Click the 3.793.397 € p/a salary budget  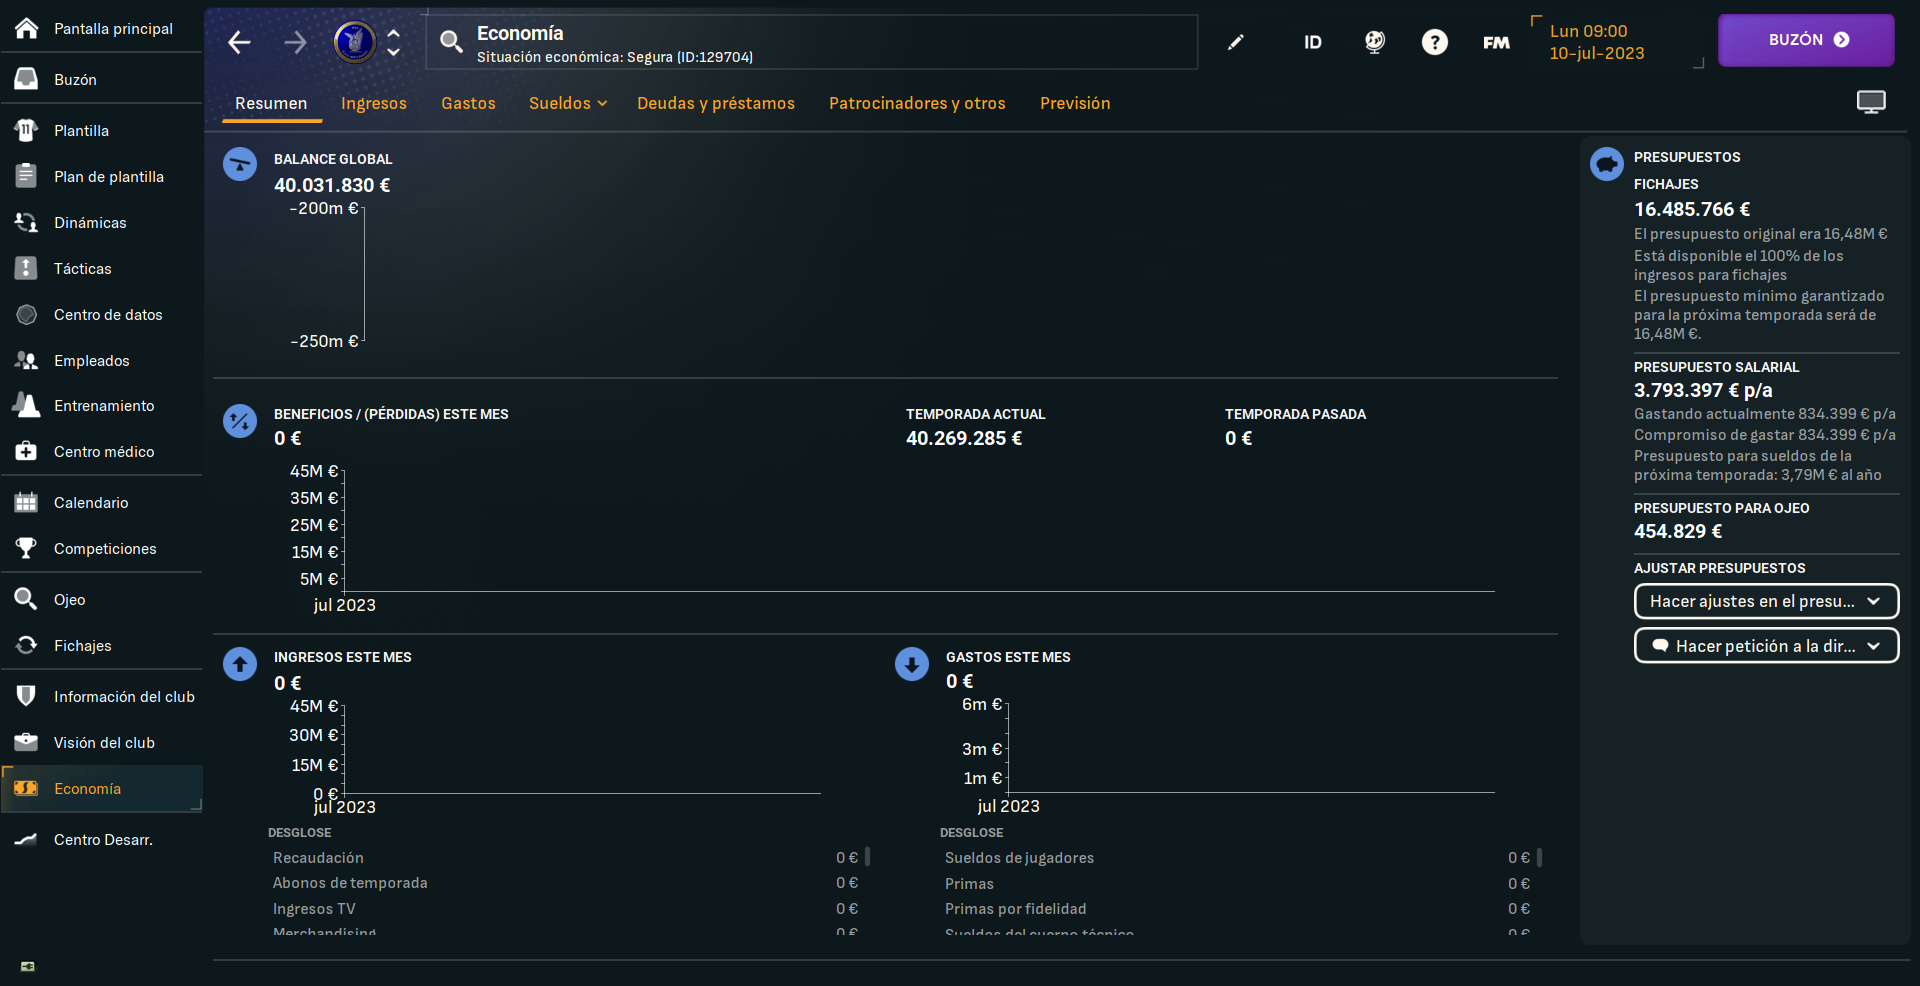pos(1703,390)
